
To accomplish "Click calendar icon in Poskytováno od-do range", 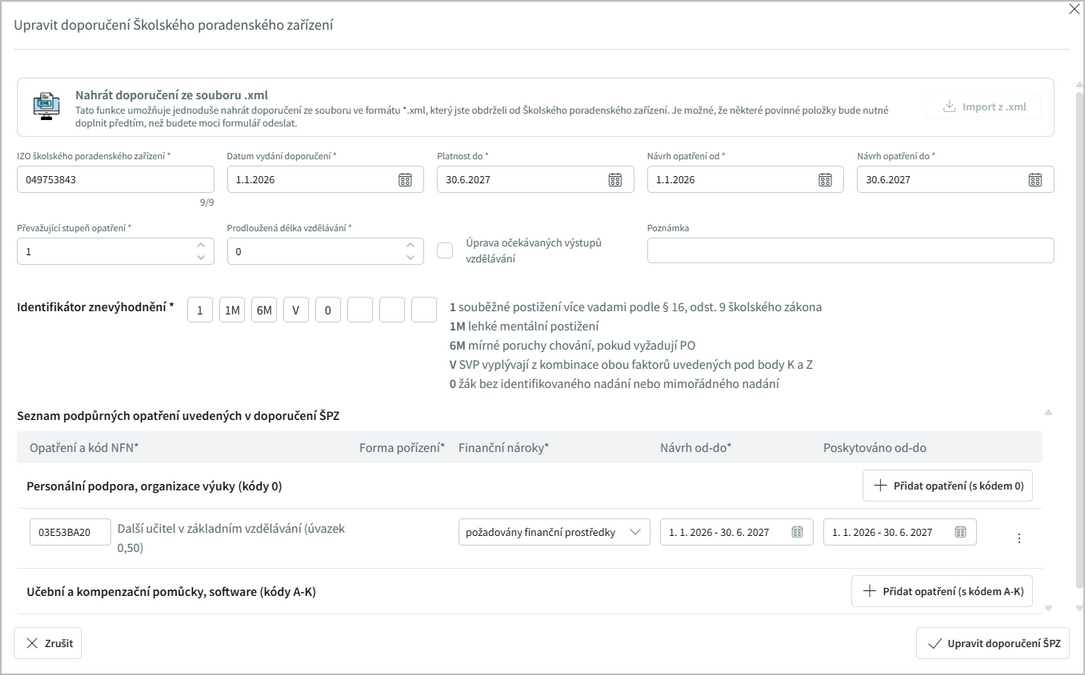I will [960, 532].
